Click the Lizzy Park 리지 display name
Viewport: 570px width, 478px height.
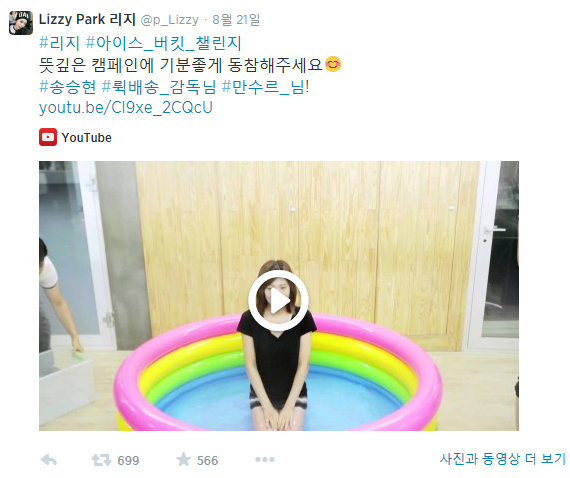[87, 19]
